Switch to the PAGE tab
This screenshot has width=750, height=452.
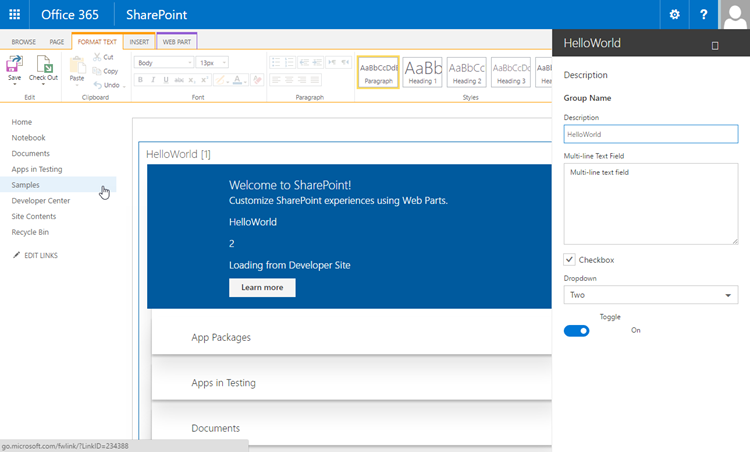click(56, 42)
